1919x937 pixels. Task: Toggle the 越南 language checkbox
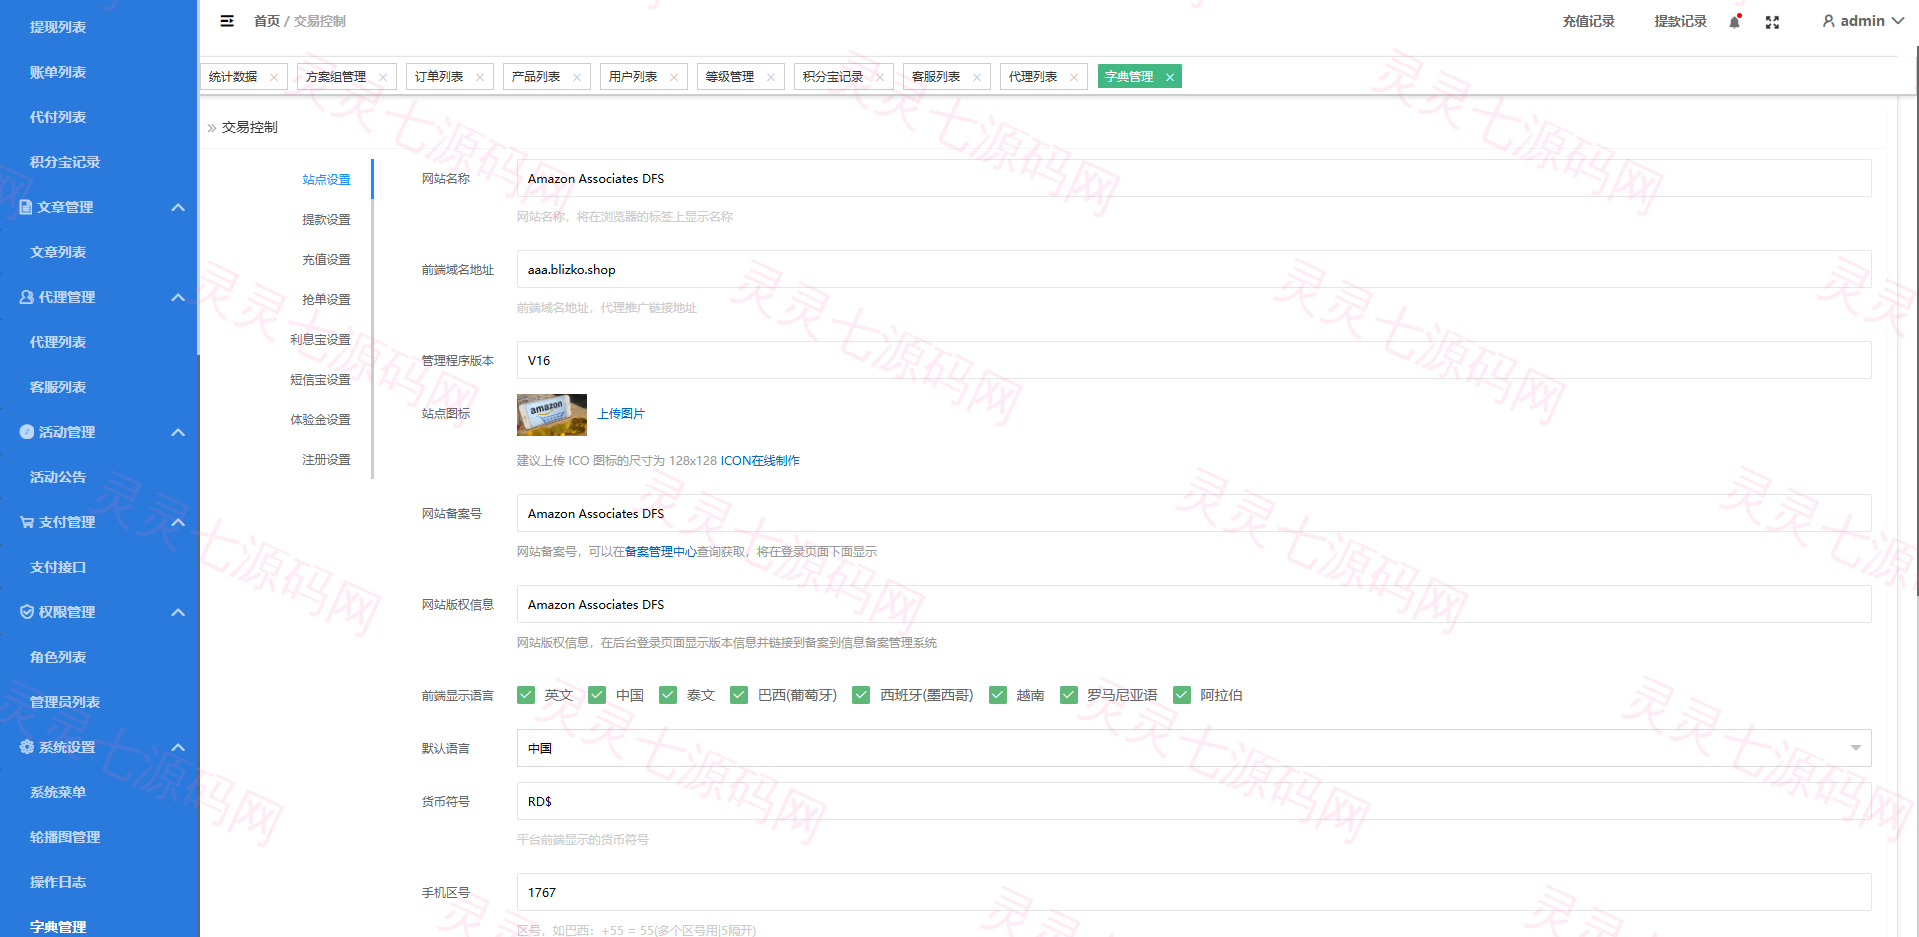998,695
